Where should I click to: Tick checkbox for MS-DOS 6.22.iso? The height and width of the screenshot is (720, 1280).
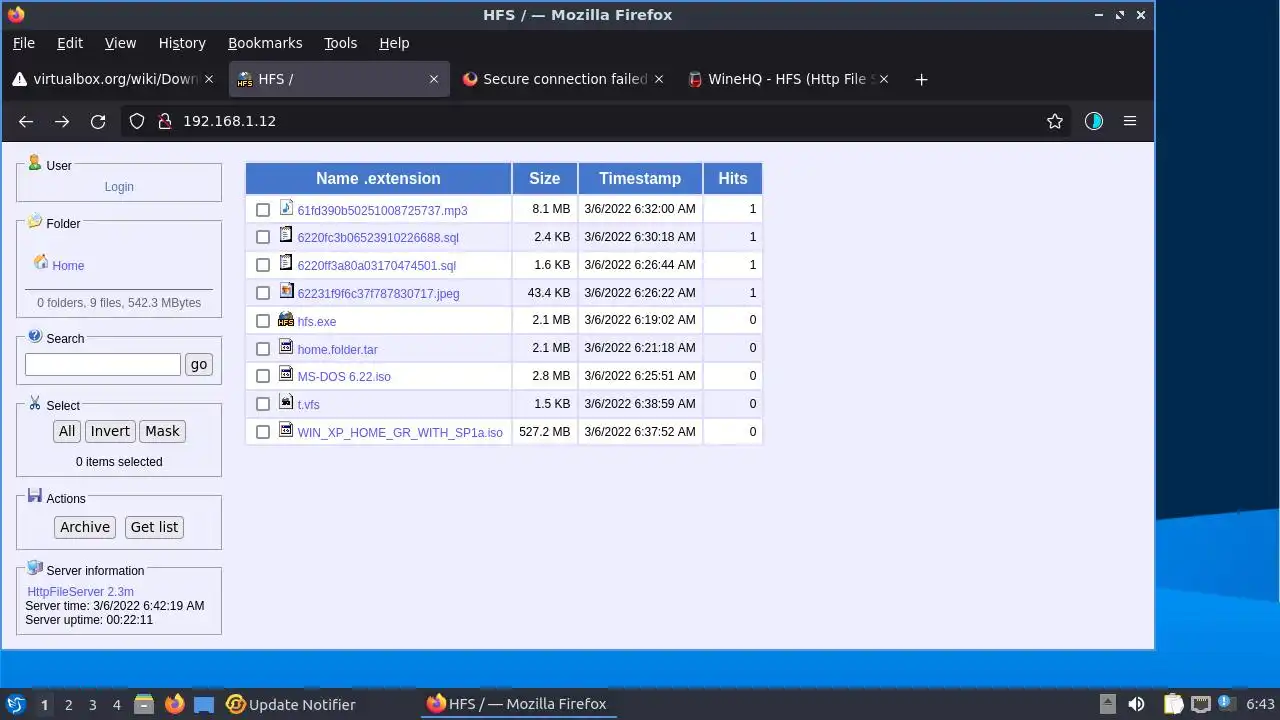click(x=263, y=376)
